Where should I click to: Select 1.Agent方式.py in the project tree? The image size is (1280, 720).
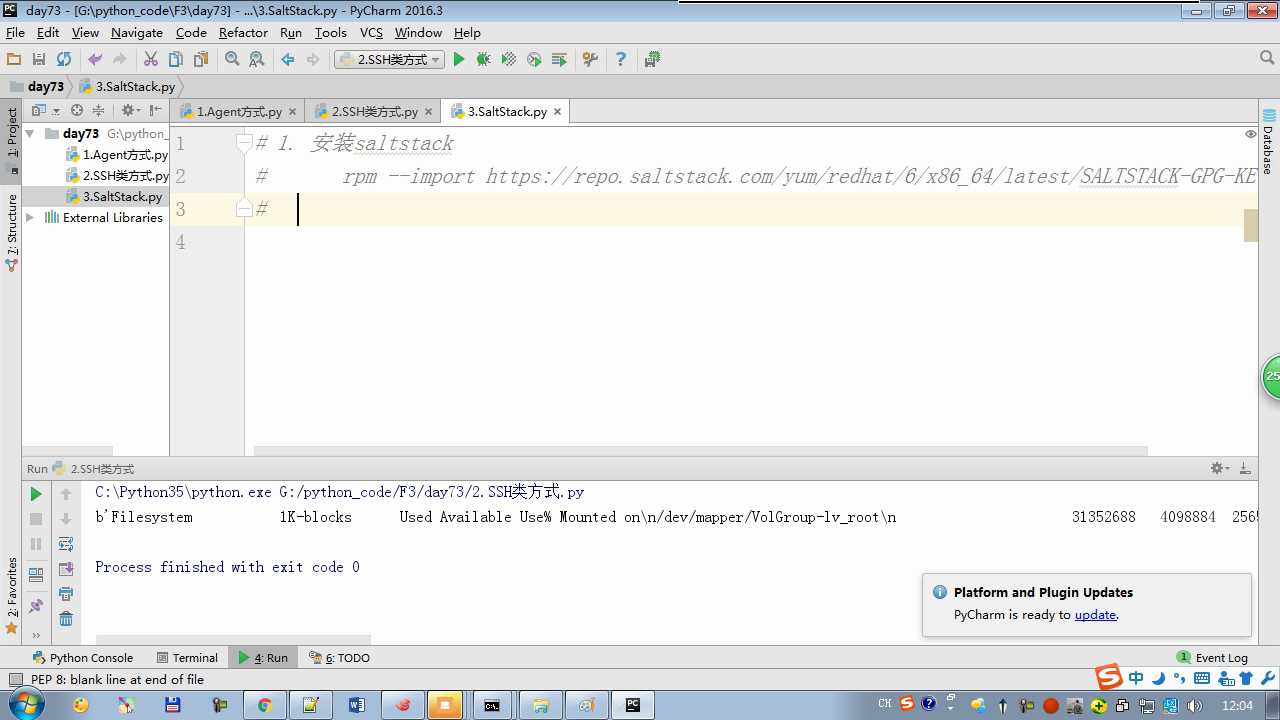116,155
